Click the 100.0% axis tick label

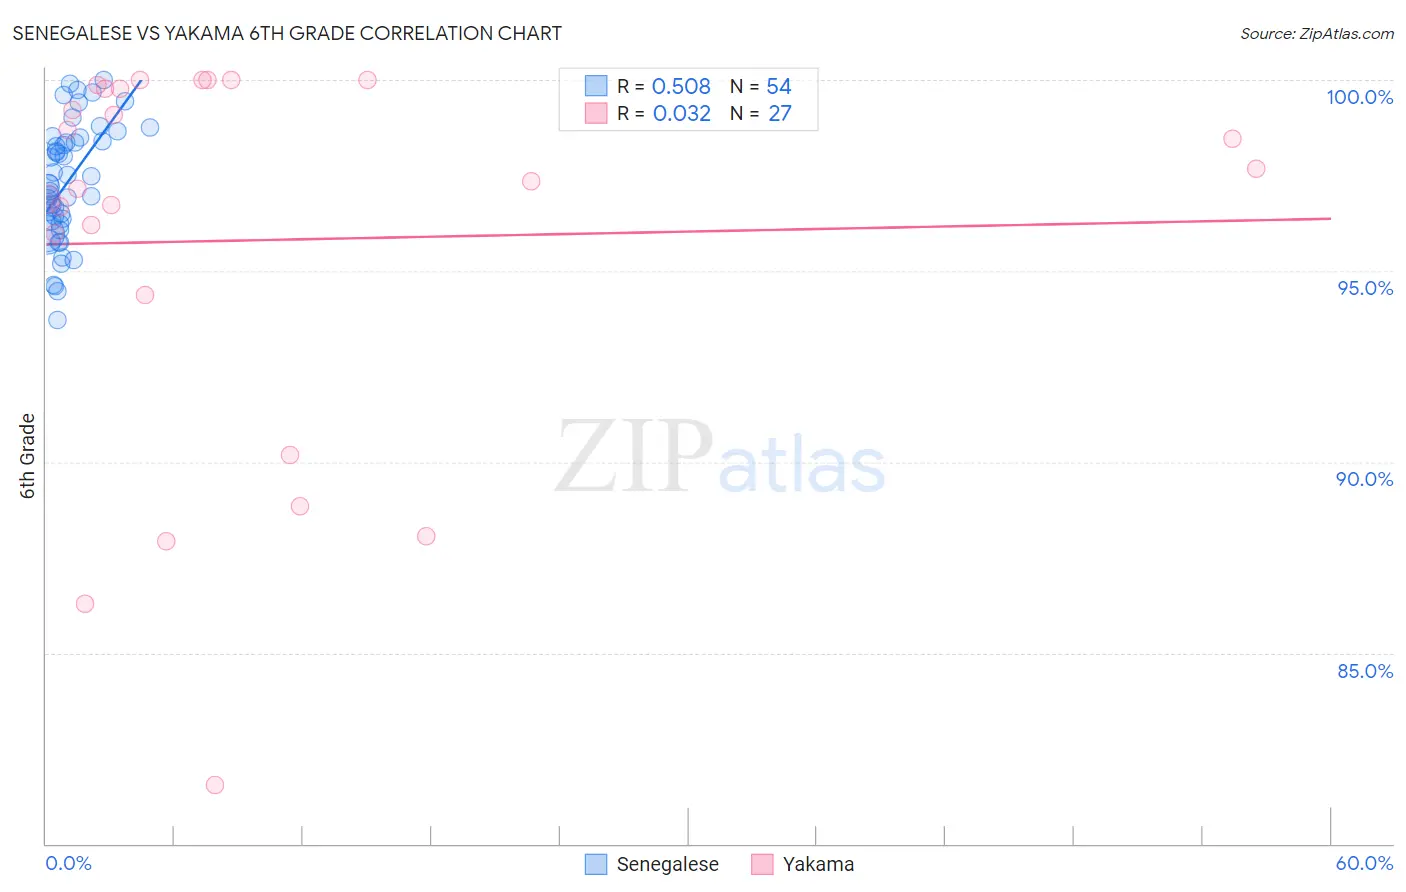1360,97
